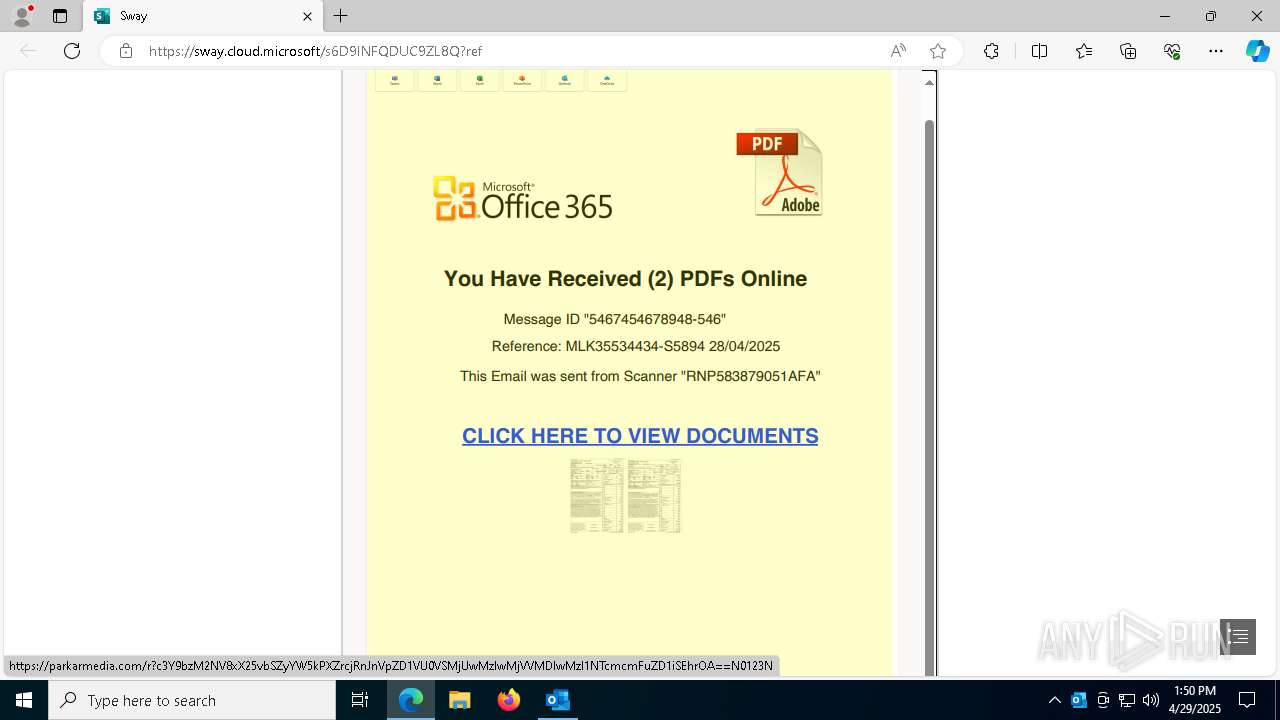Open File Explorer from the taskbar
This screenshot has height=720, width=1280.
click(x=460, y=700)
